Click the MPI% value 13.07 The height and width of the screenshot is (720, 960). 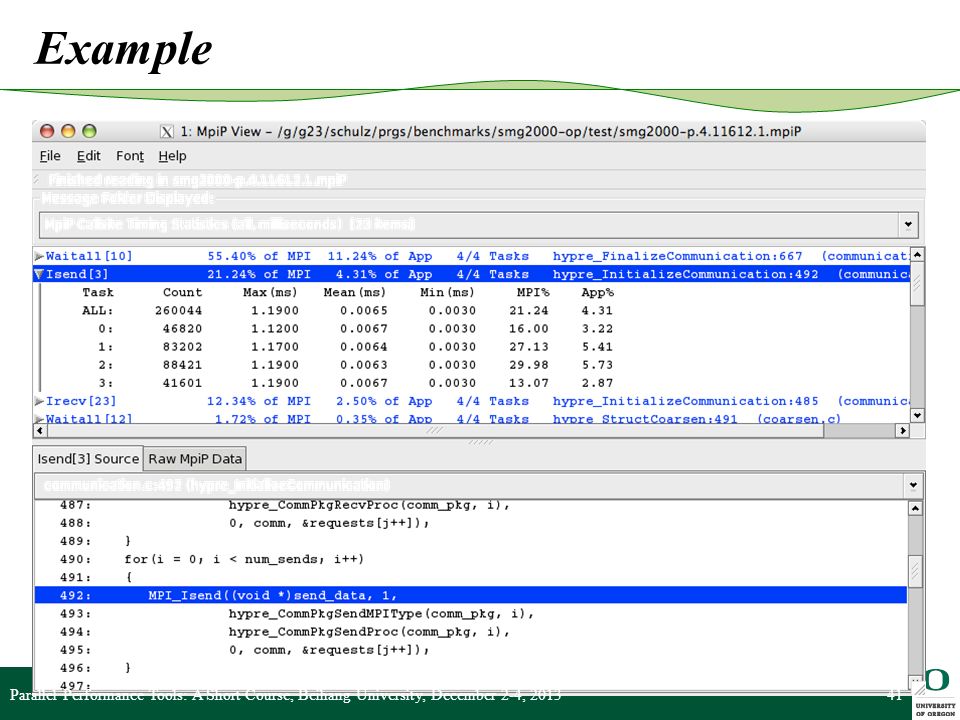tap(529, 383)
